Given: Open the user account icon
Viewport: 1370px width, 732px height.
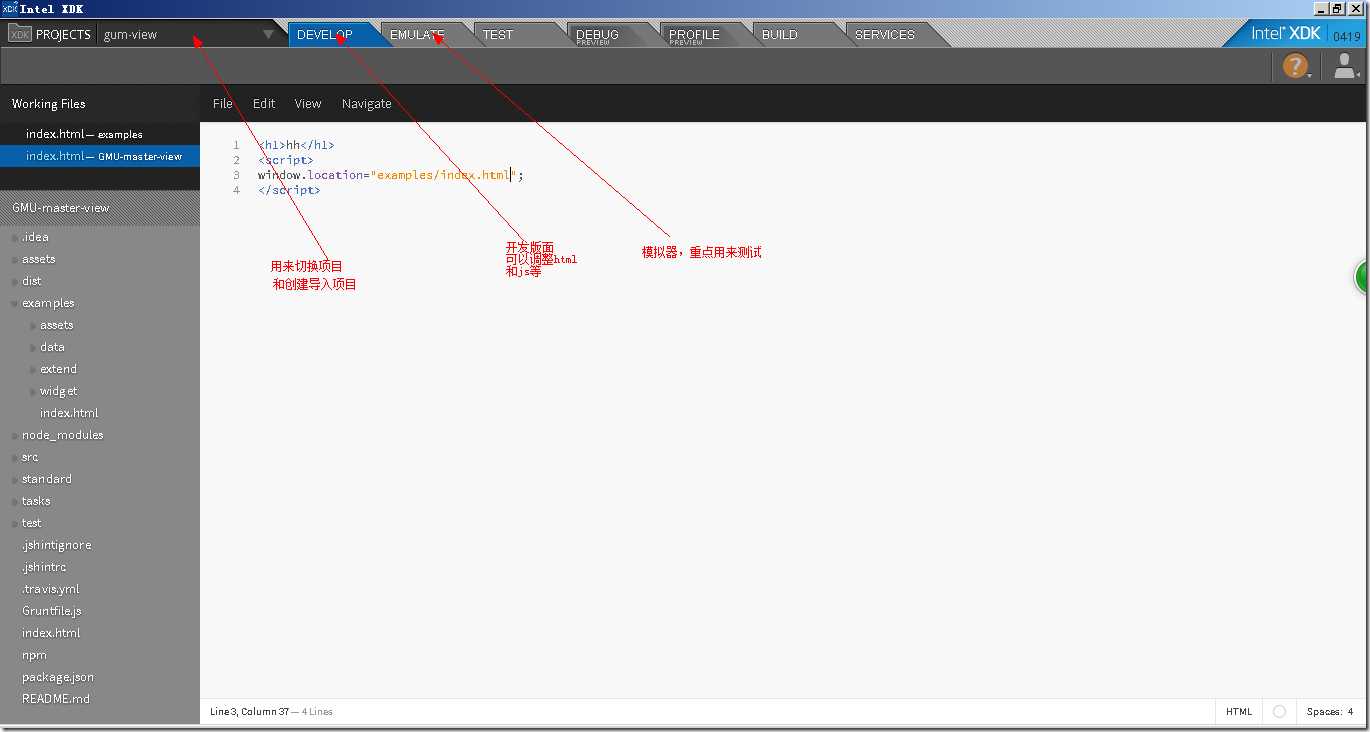Looking at the screenshot, I should 1345,67.
